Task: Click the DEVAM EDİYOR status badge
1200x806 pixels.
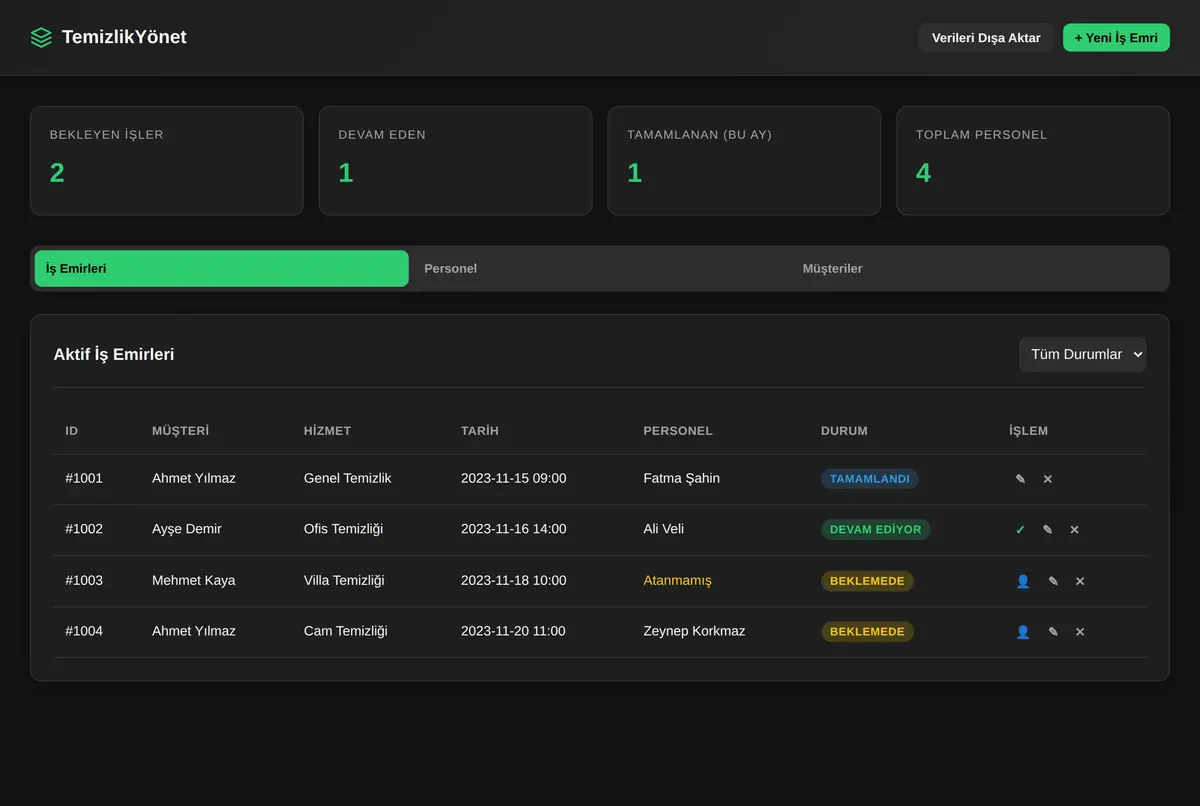Action: coord(876,530)
